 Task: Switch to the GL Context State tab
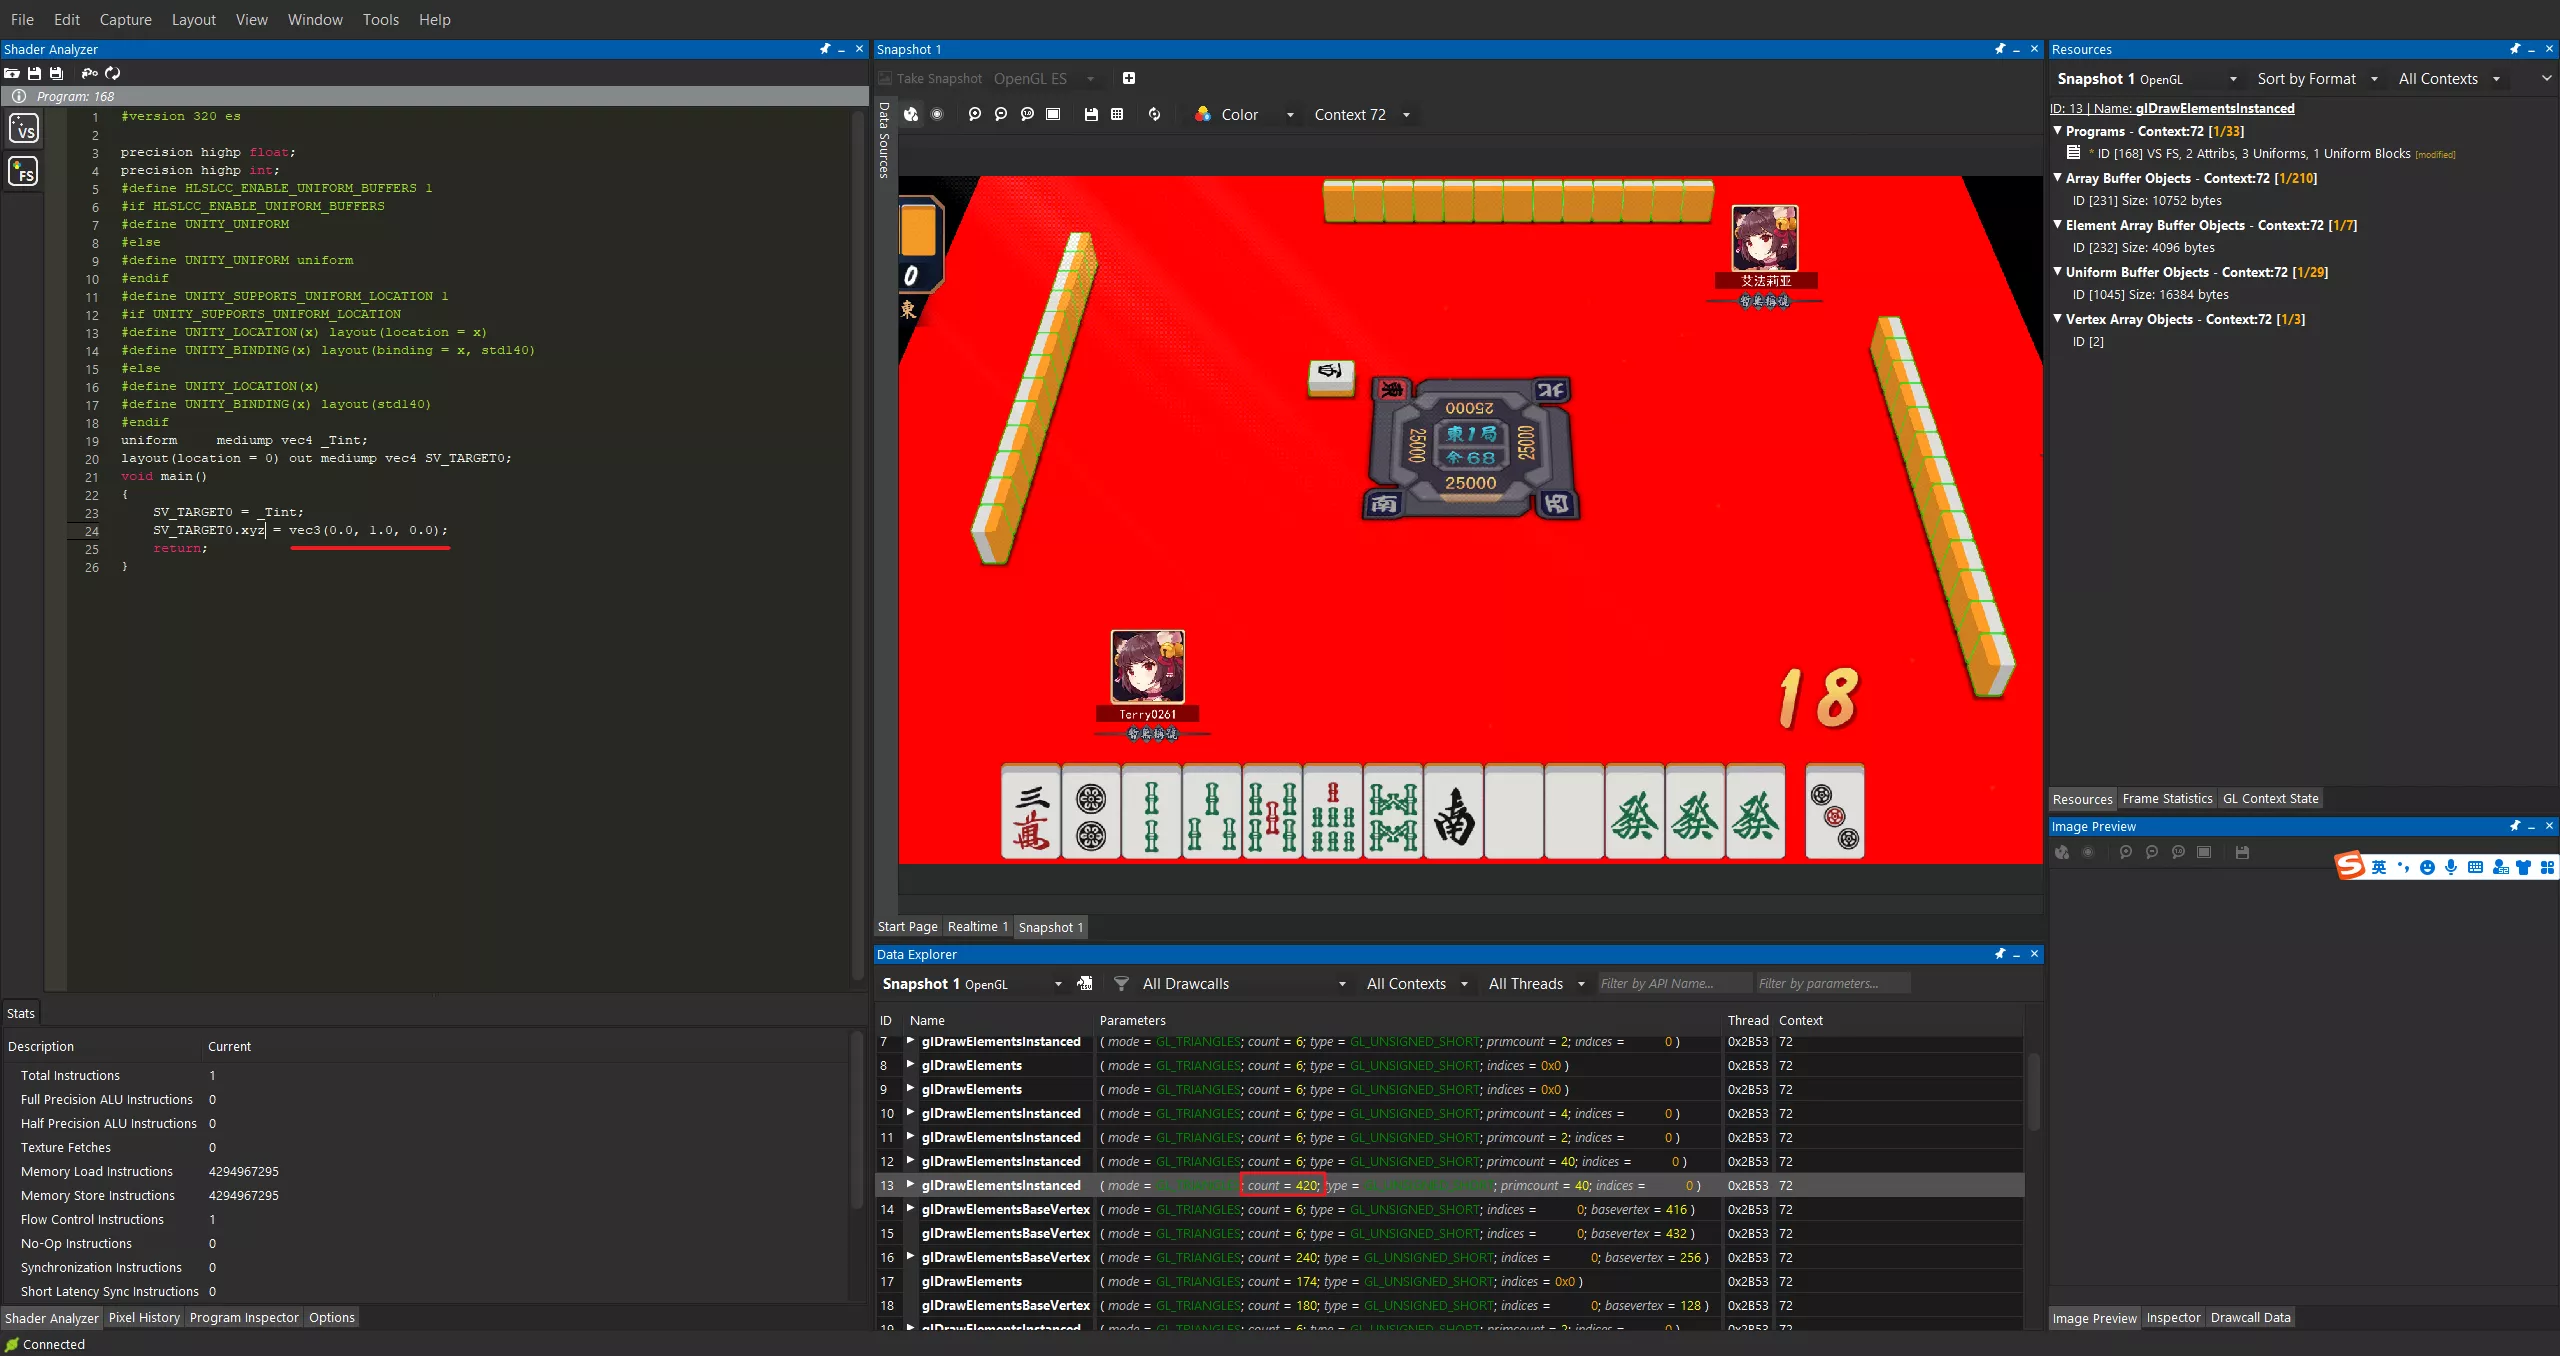click(2270, 799)
